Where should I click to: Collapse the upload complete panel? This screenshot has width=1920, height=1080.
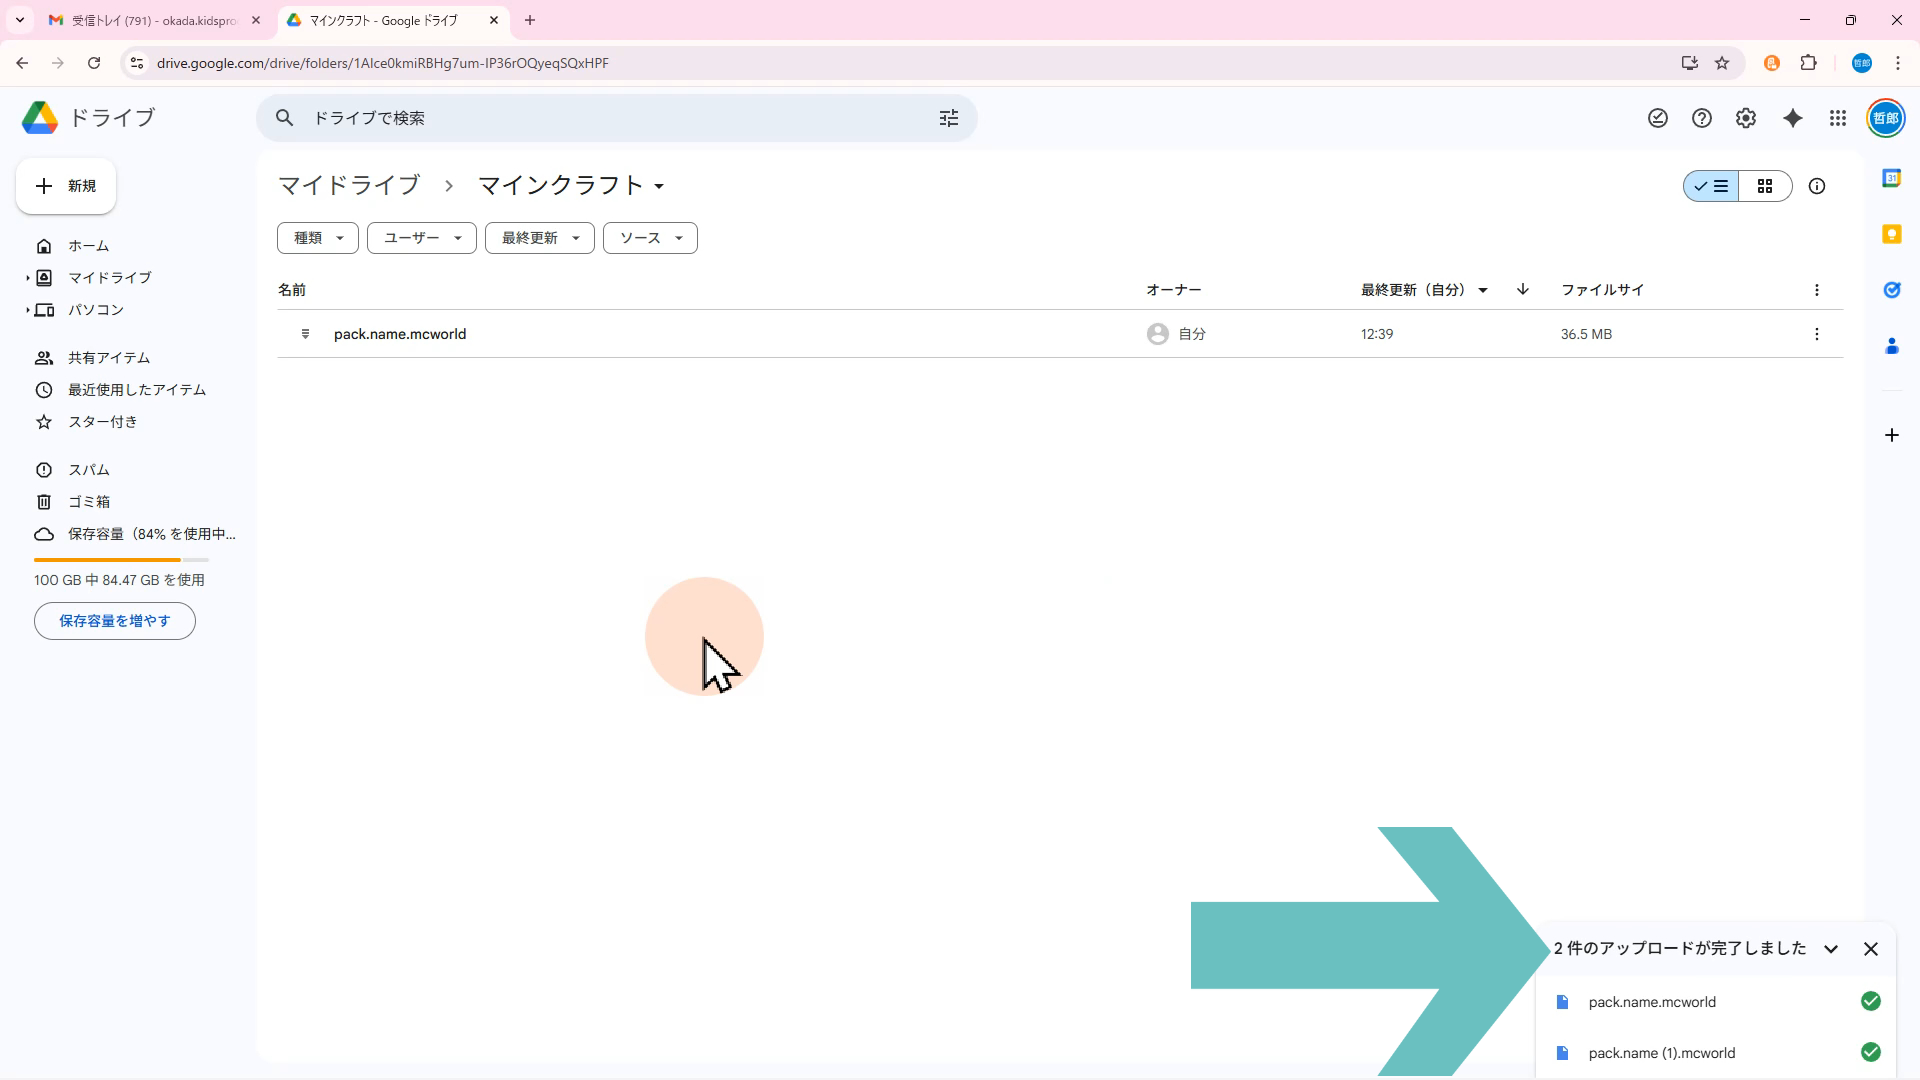pyautogui.click(x=1831, y=949)
